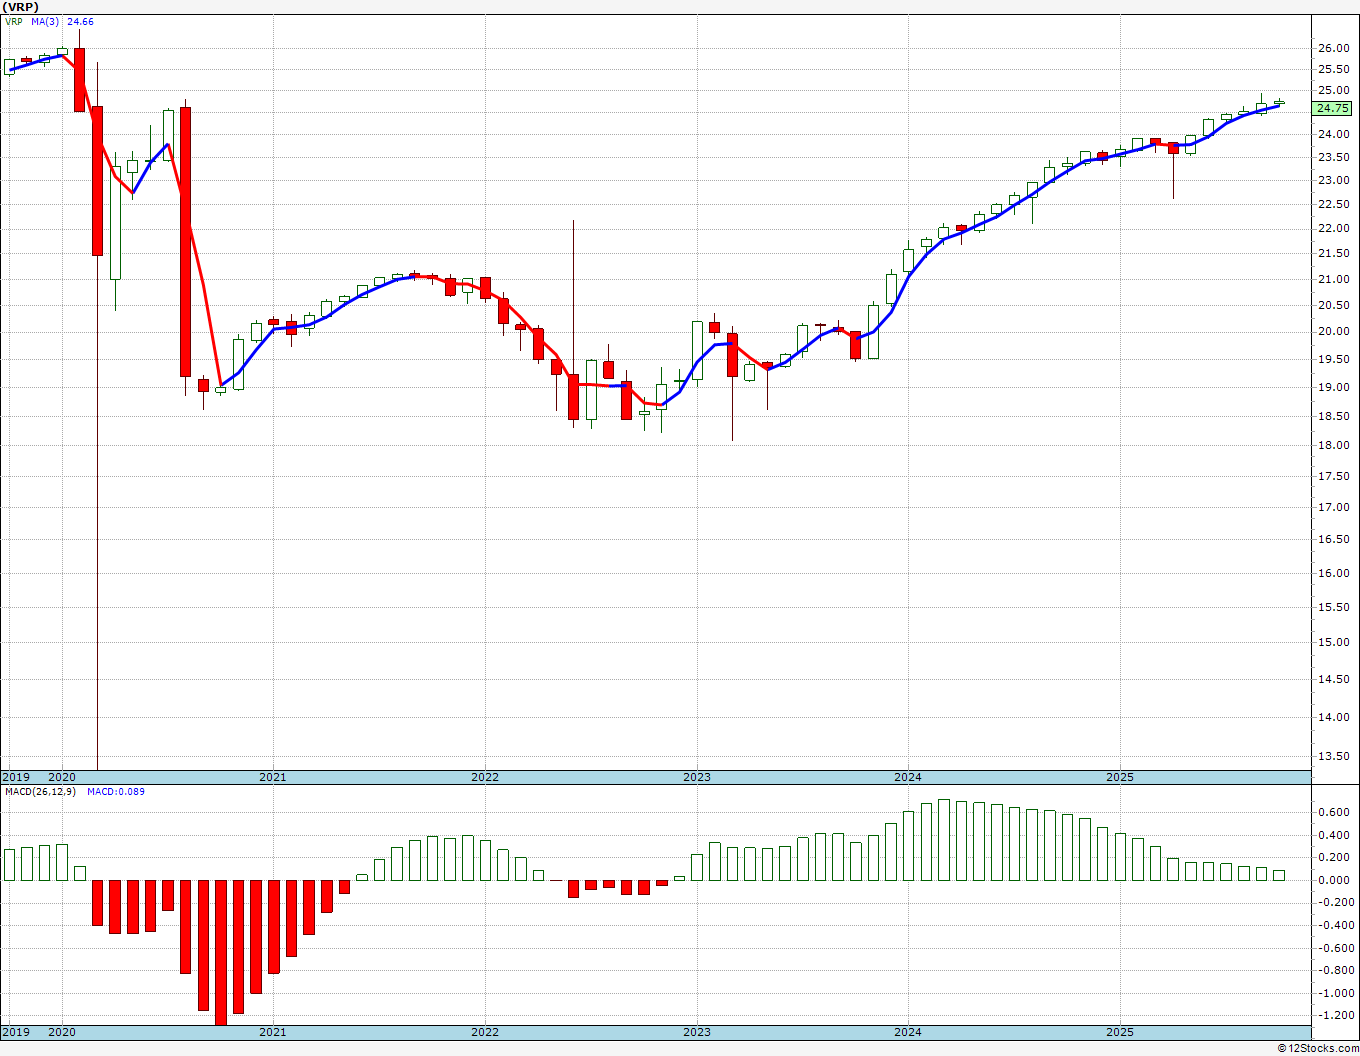Click 2021 on the MACD panel time axis

click(x=273, y=1032)
